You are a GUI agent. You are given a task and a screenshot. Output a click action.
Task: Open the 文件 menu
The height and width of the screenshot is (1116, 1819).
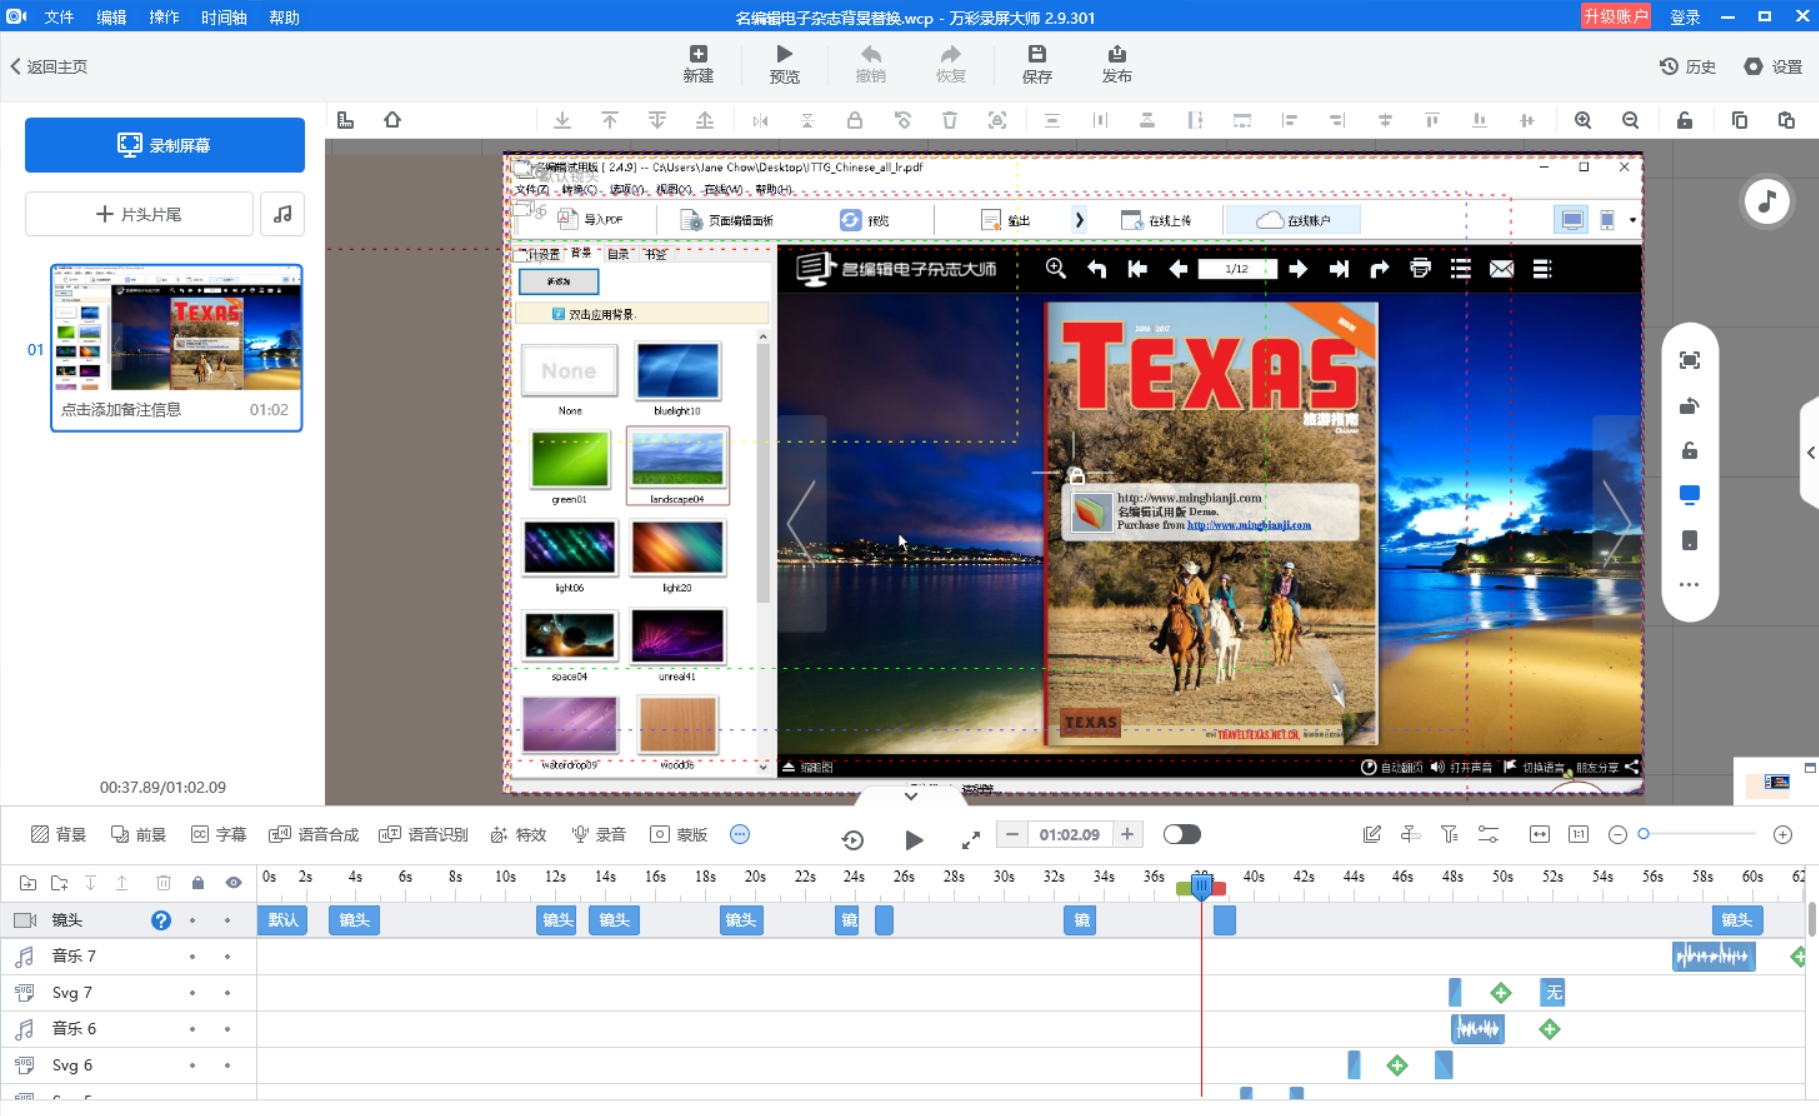[59, 17]
